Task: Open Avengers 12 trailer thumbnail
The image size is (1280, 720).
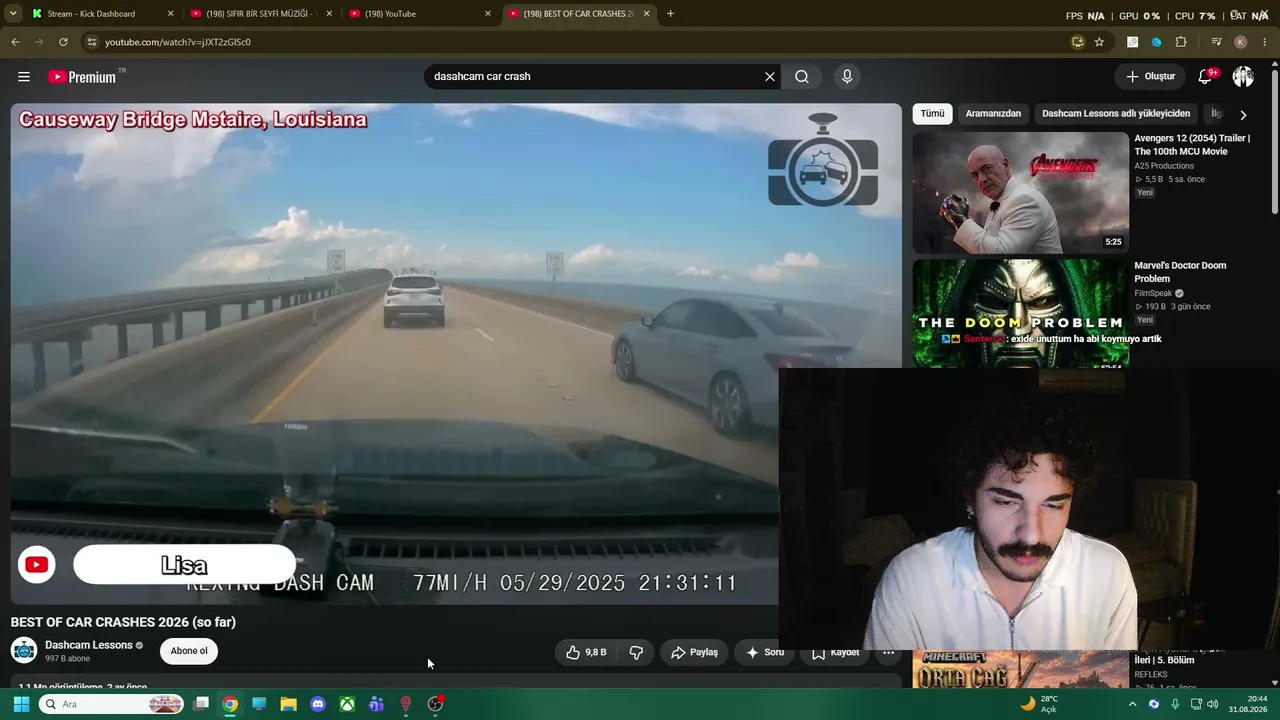Action: [1020, 193]
